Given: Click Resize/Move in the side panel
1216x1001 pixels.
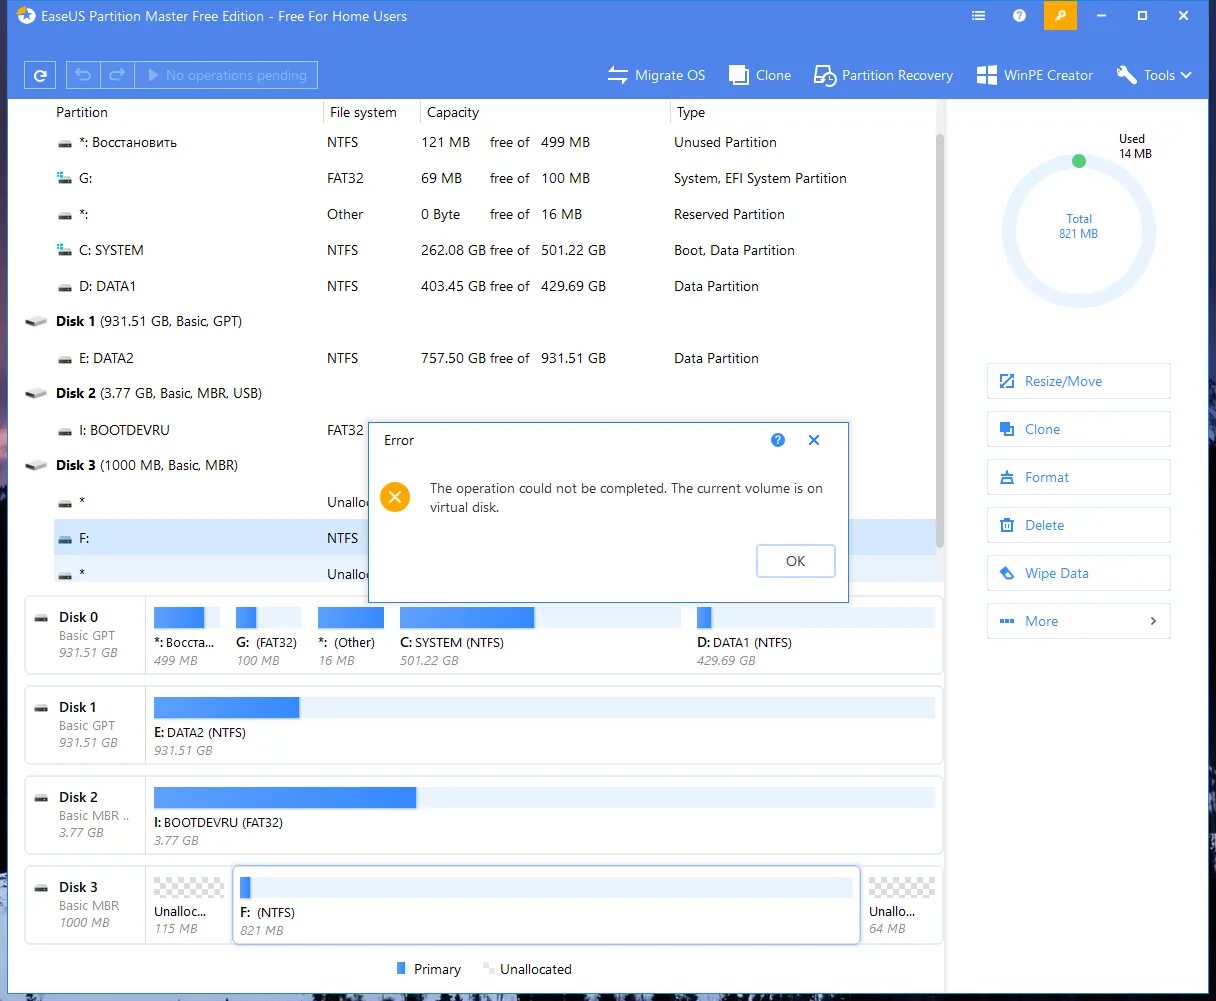Looking at the screenshot, I should pyautogui.click(x=1078, y=381).
